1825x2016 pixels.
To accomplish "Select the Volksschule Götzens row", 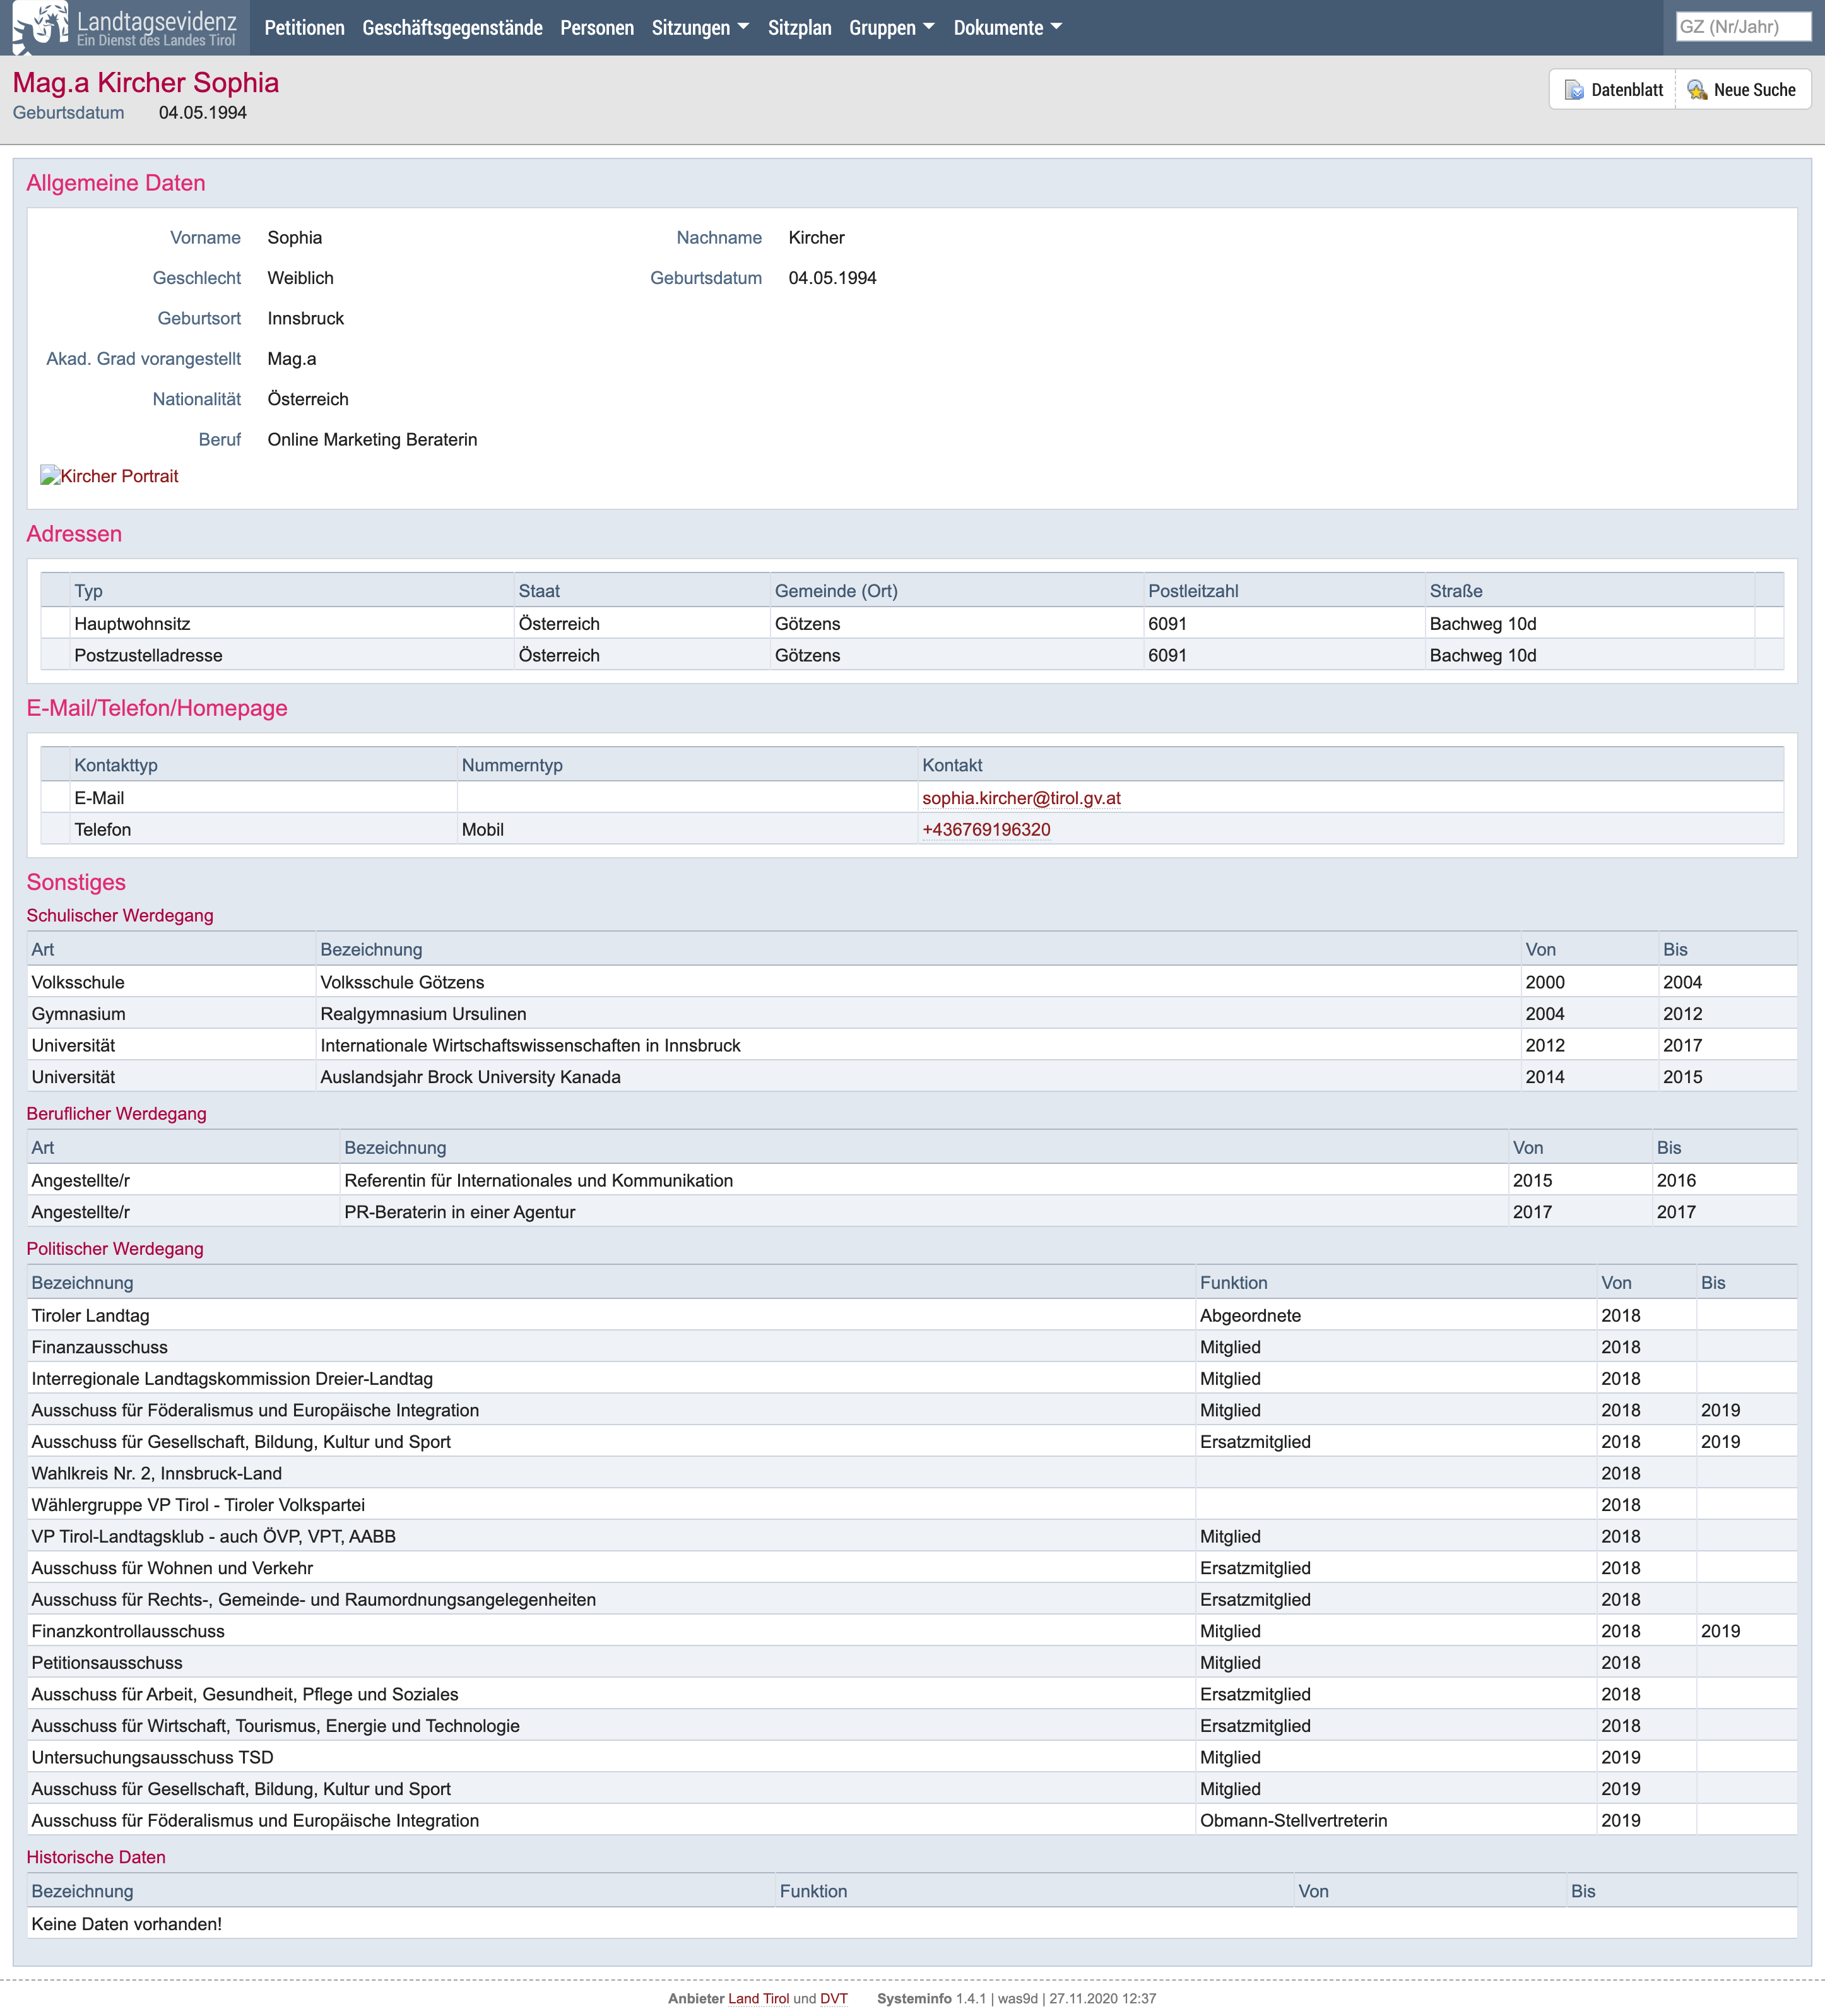I will pos(912,982).
